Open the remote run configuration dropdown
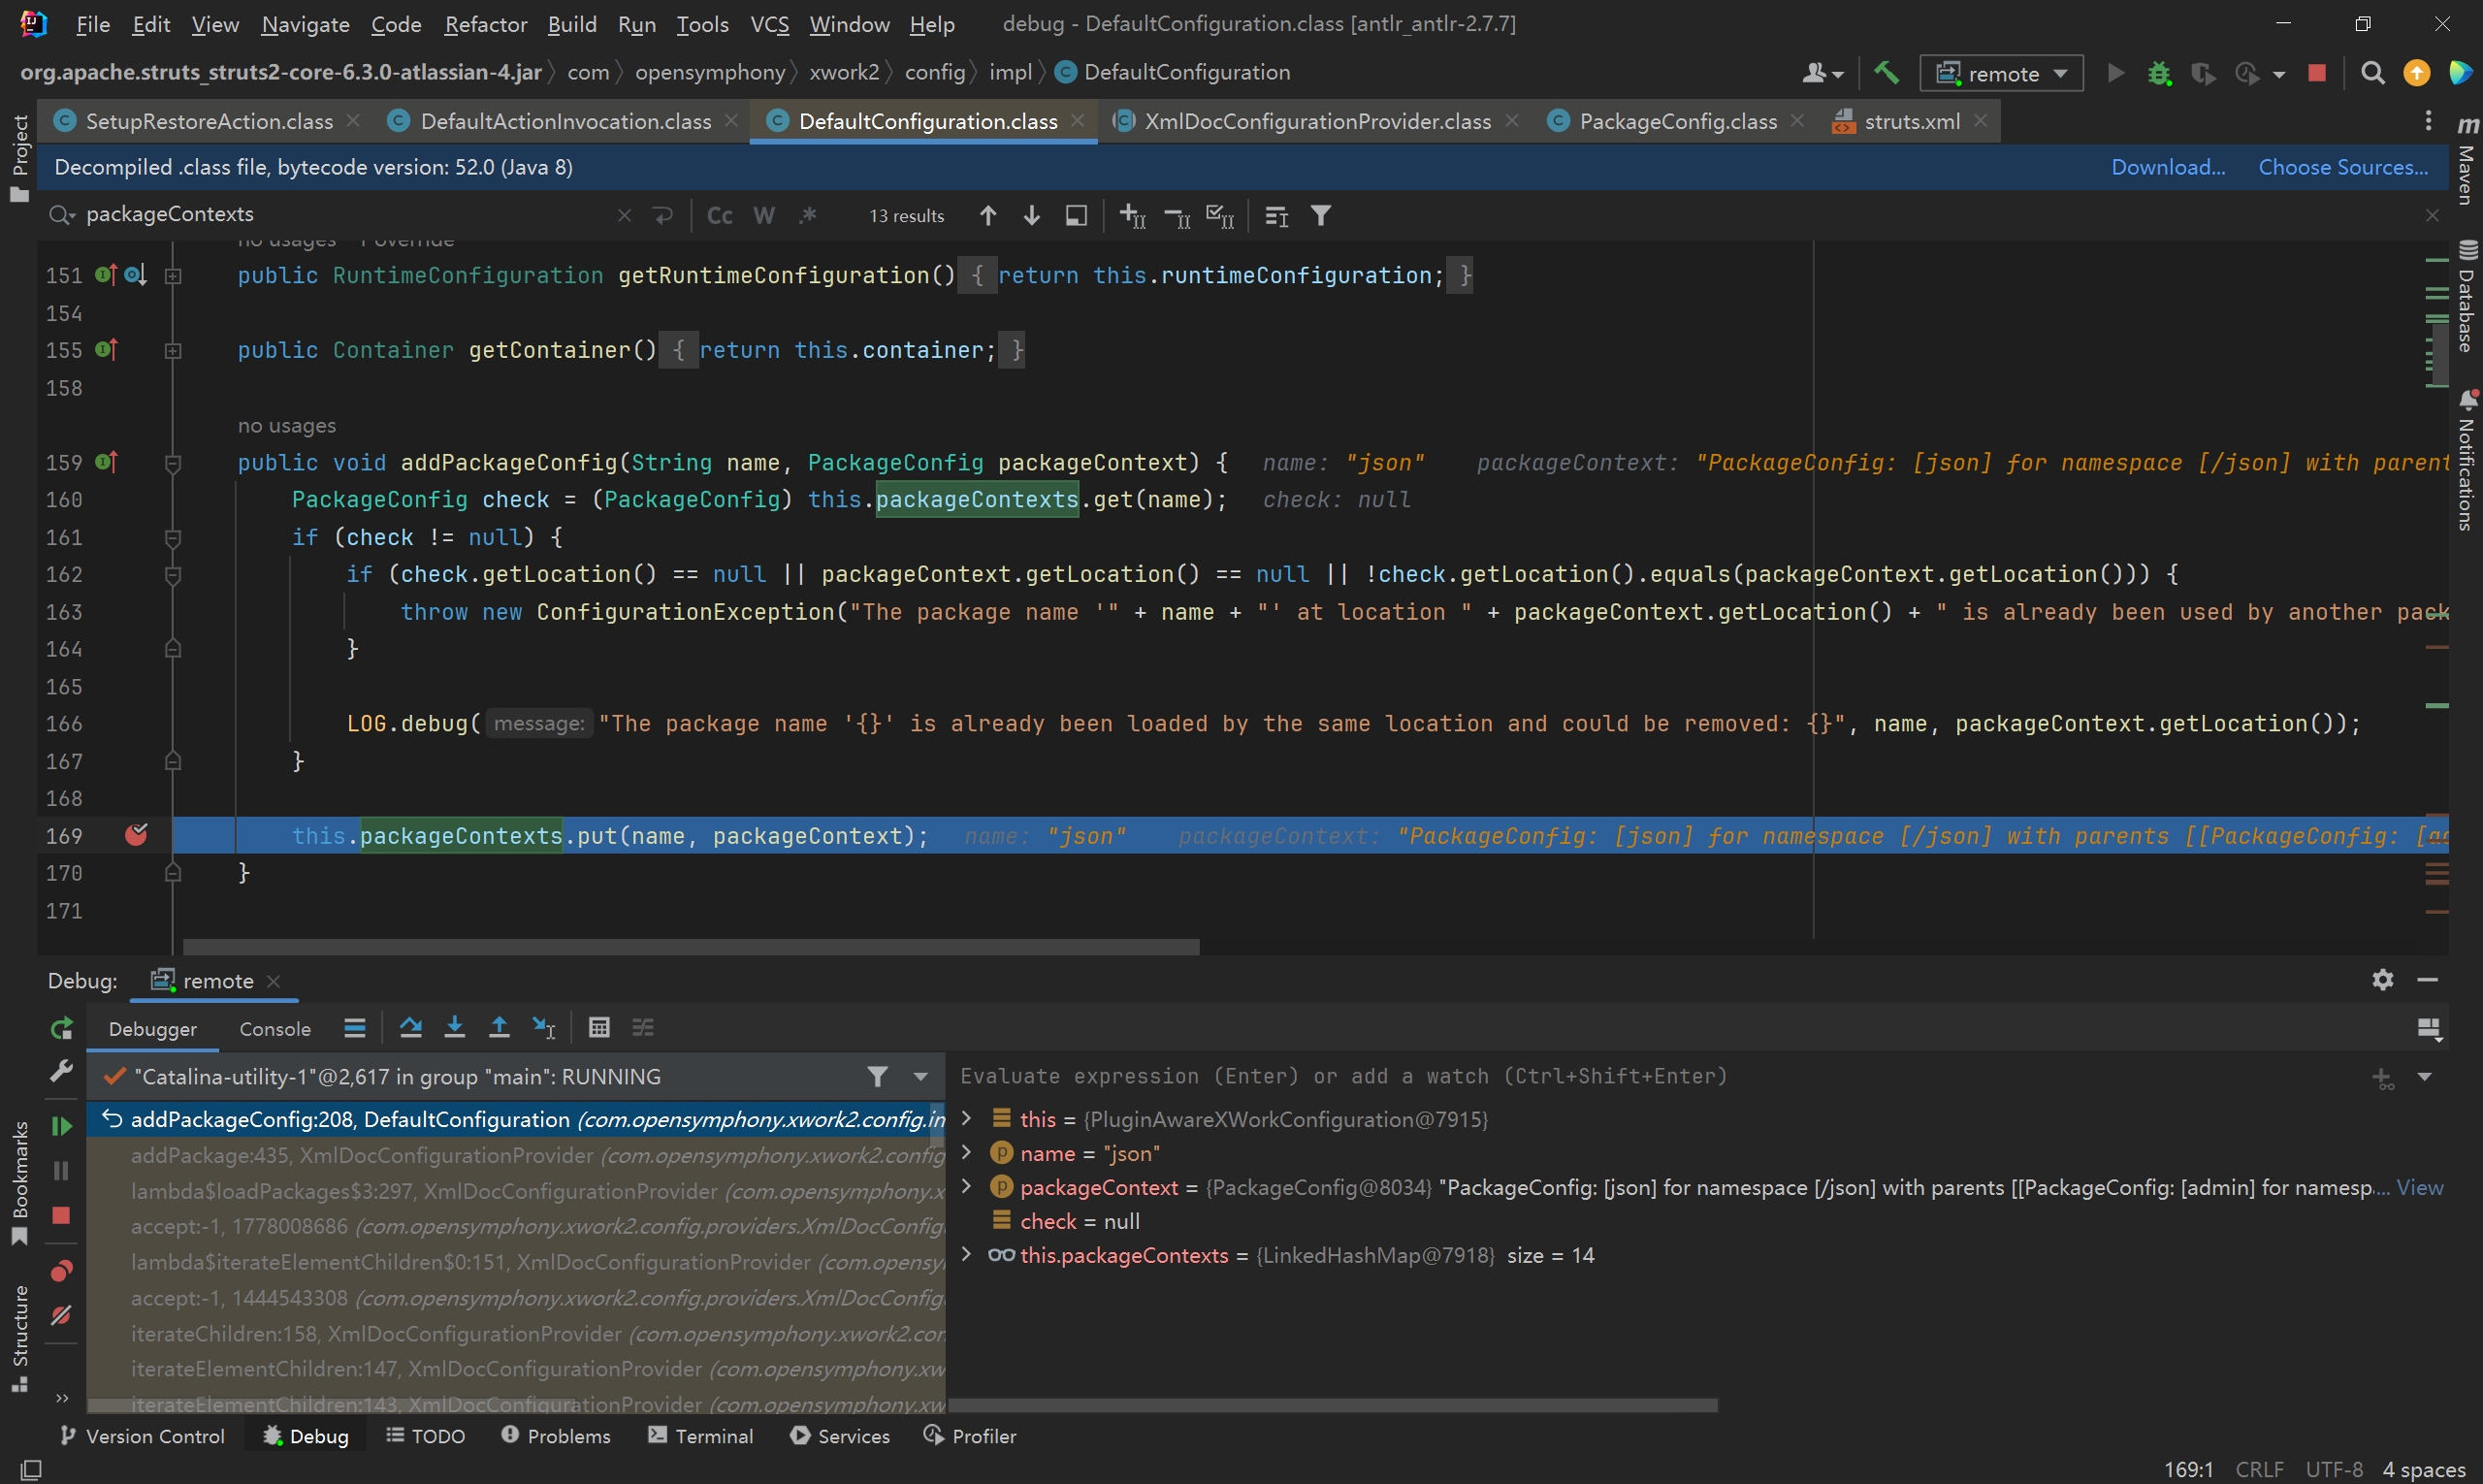Image resolution: width=2483 pixels, height=1484 pixels. [x=2001, y=73]
